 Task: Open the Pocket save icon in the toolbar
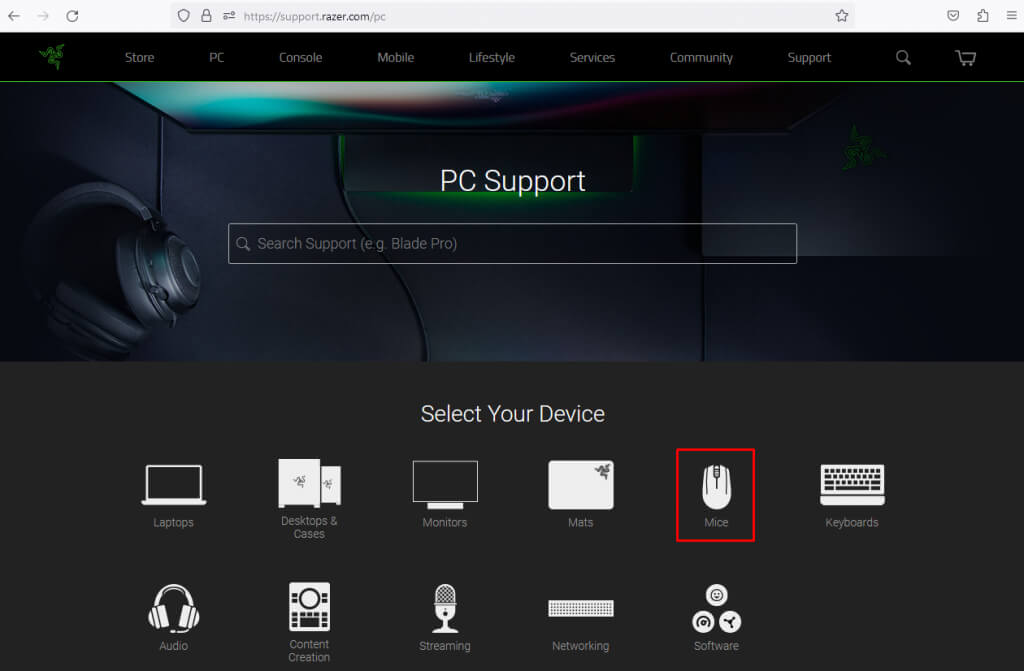[953, 16]
